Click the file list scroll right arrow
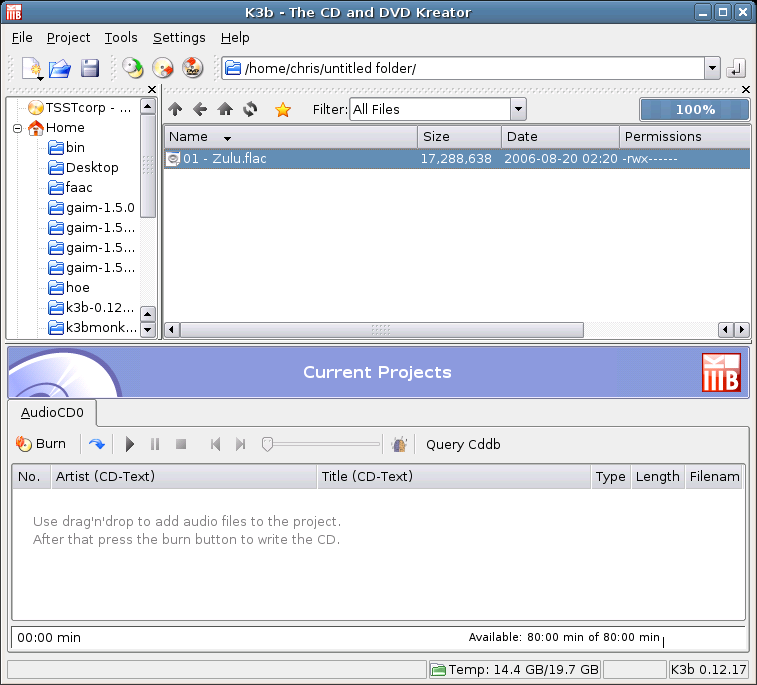757x685 pixels. (742, 330)
